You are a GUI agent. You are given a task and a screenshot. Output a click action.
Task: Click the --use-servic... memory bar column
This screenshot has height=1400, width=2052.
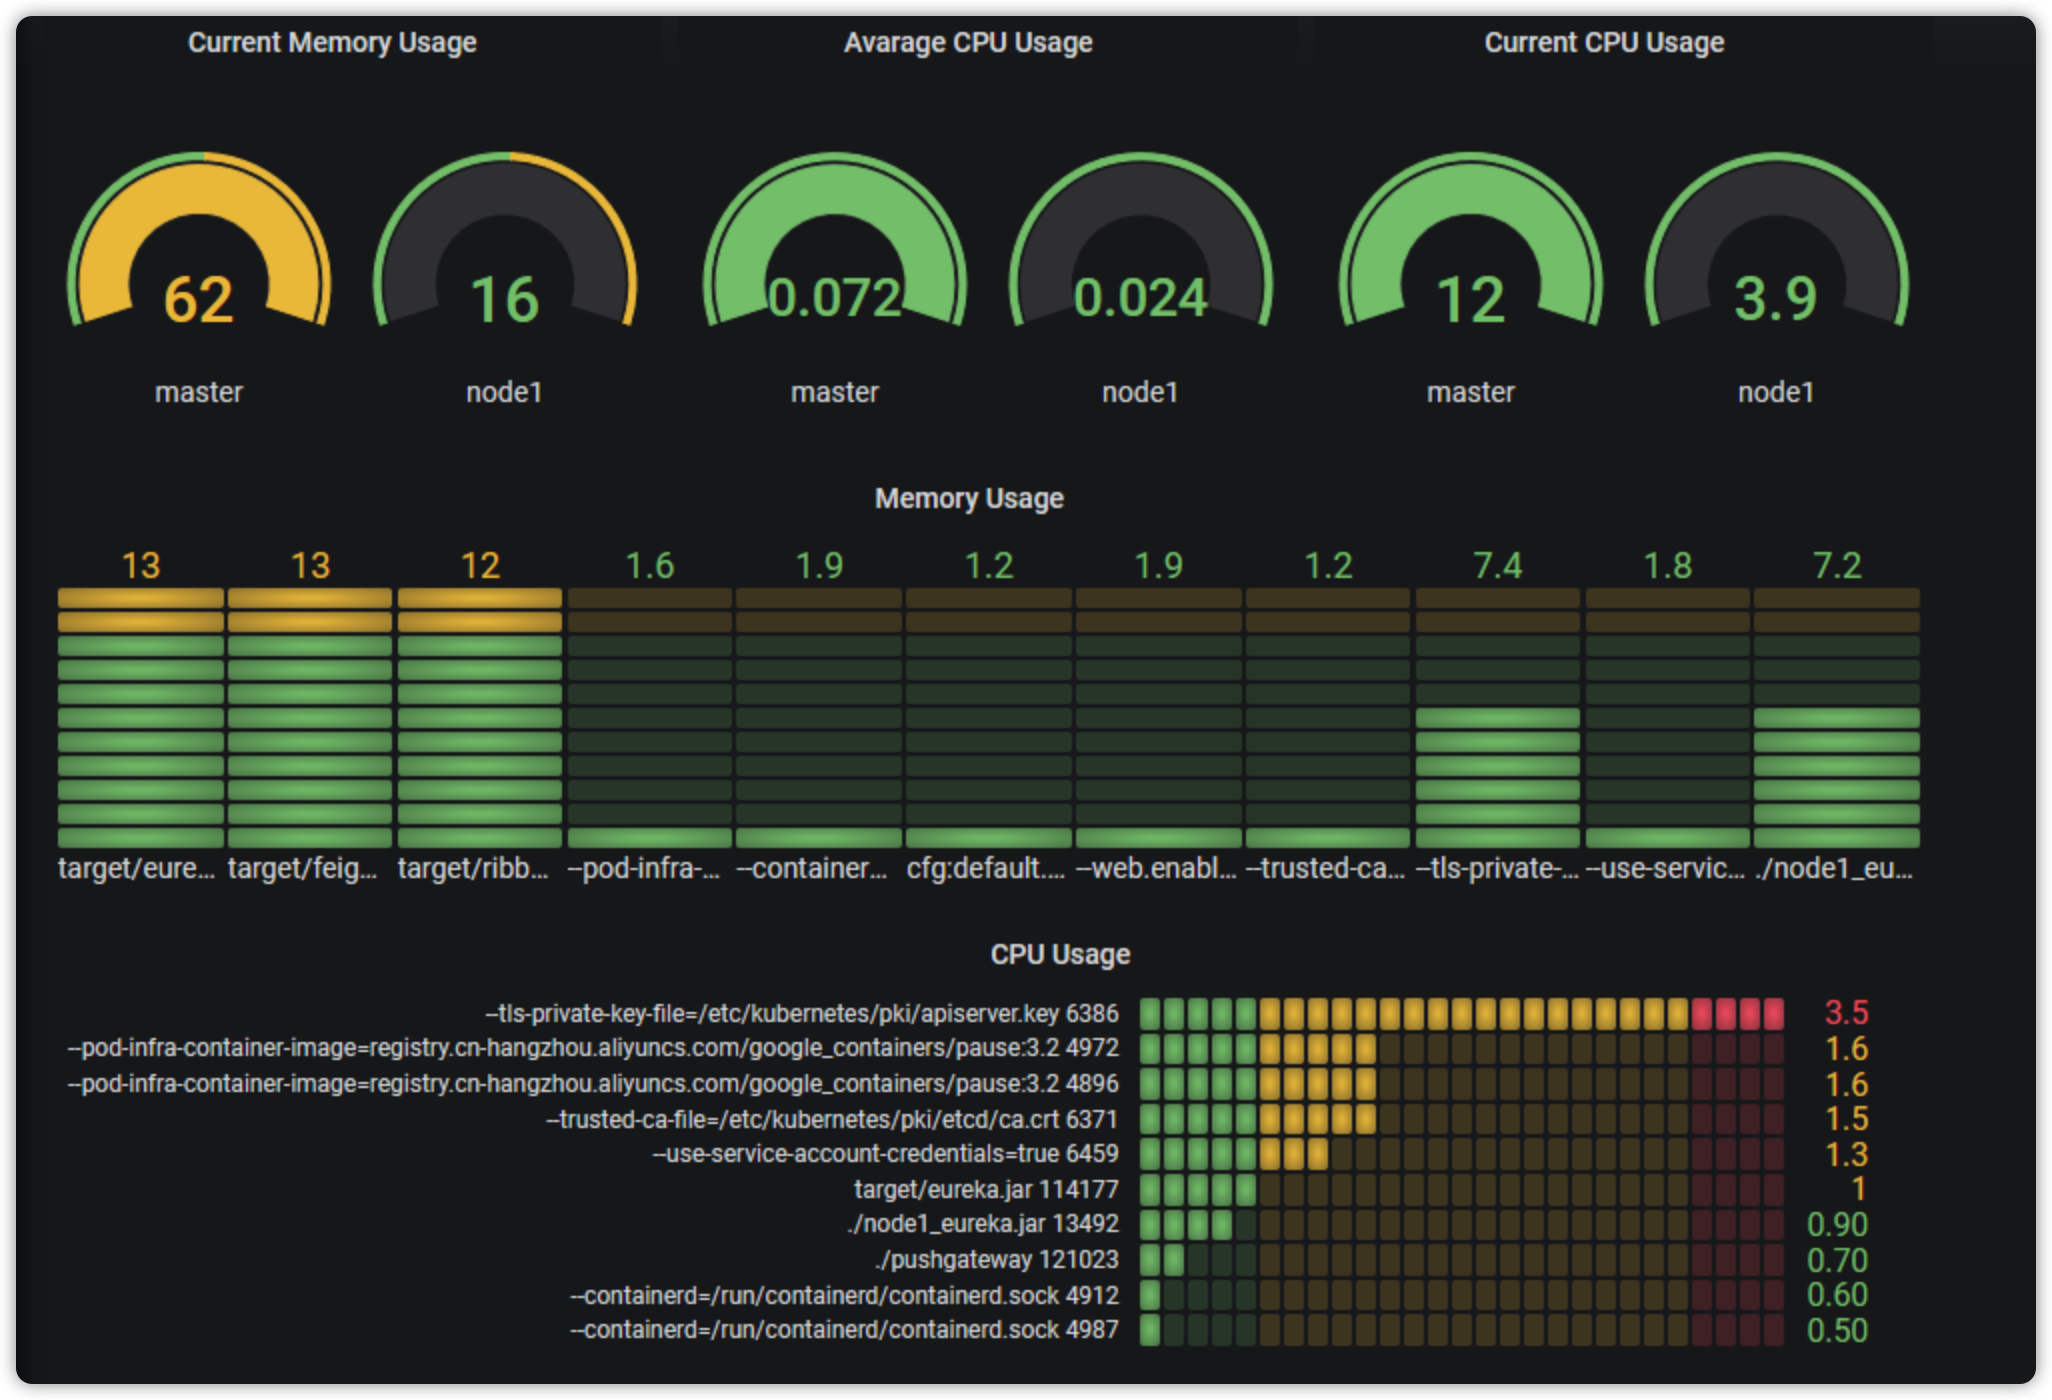point(1668,718)
